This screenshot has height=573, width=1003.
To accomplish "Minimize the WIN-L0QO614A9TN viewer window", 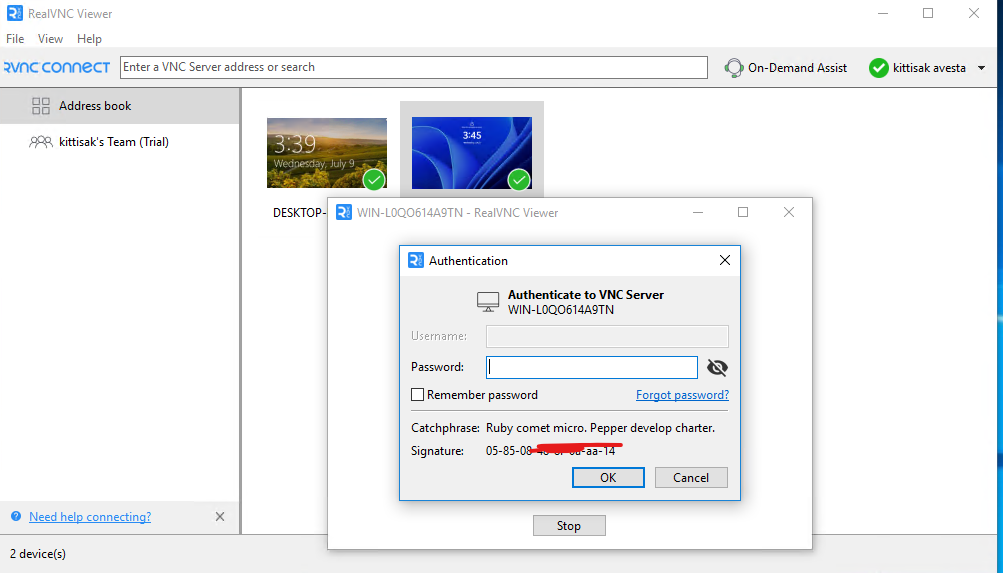I will click(x=698, y=212).
